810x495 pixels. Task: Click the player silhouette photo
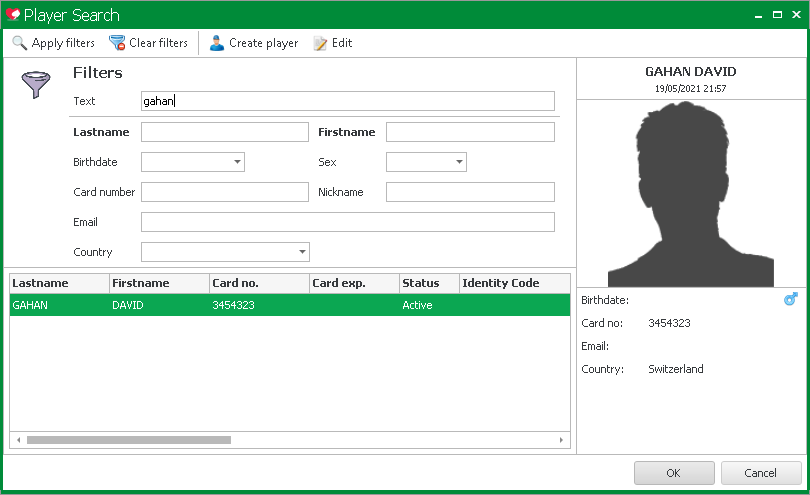[x=691, y=194]
